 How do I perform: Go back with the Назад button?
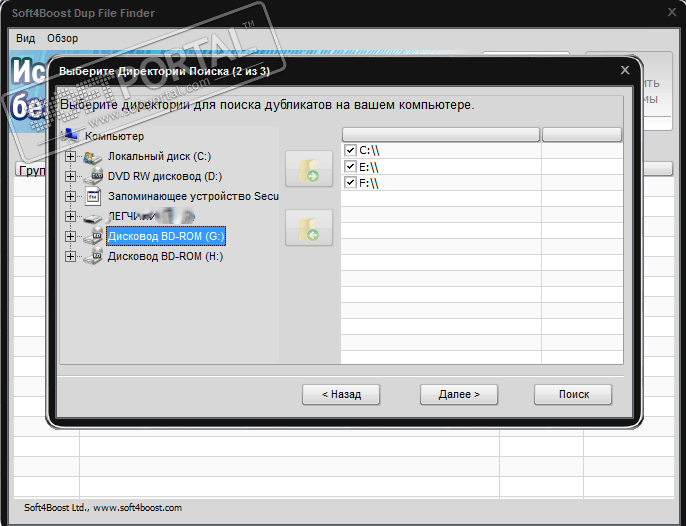click(x=341, y=395)
